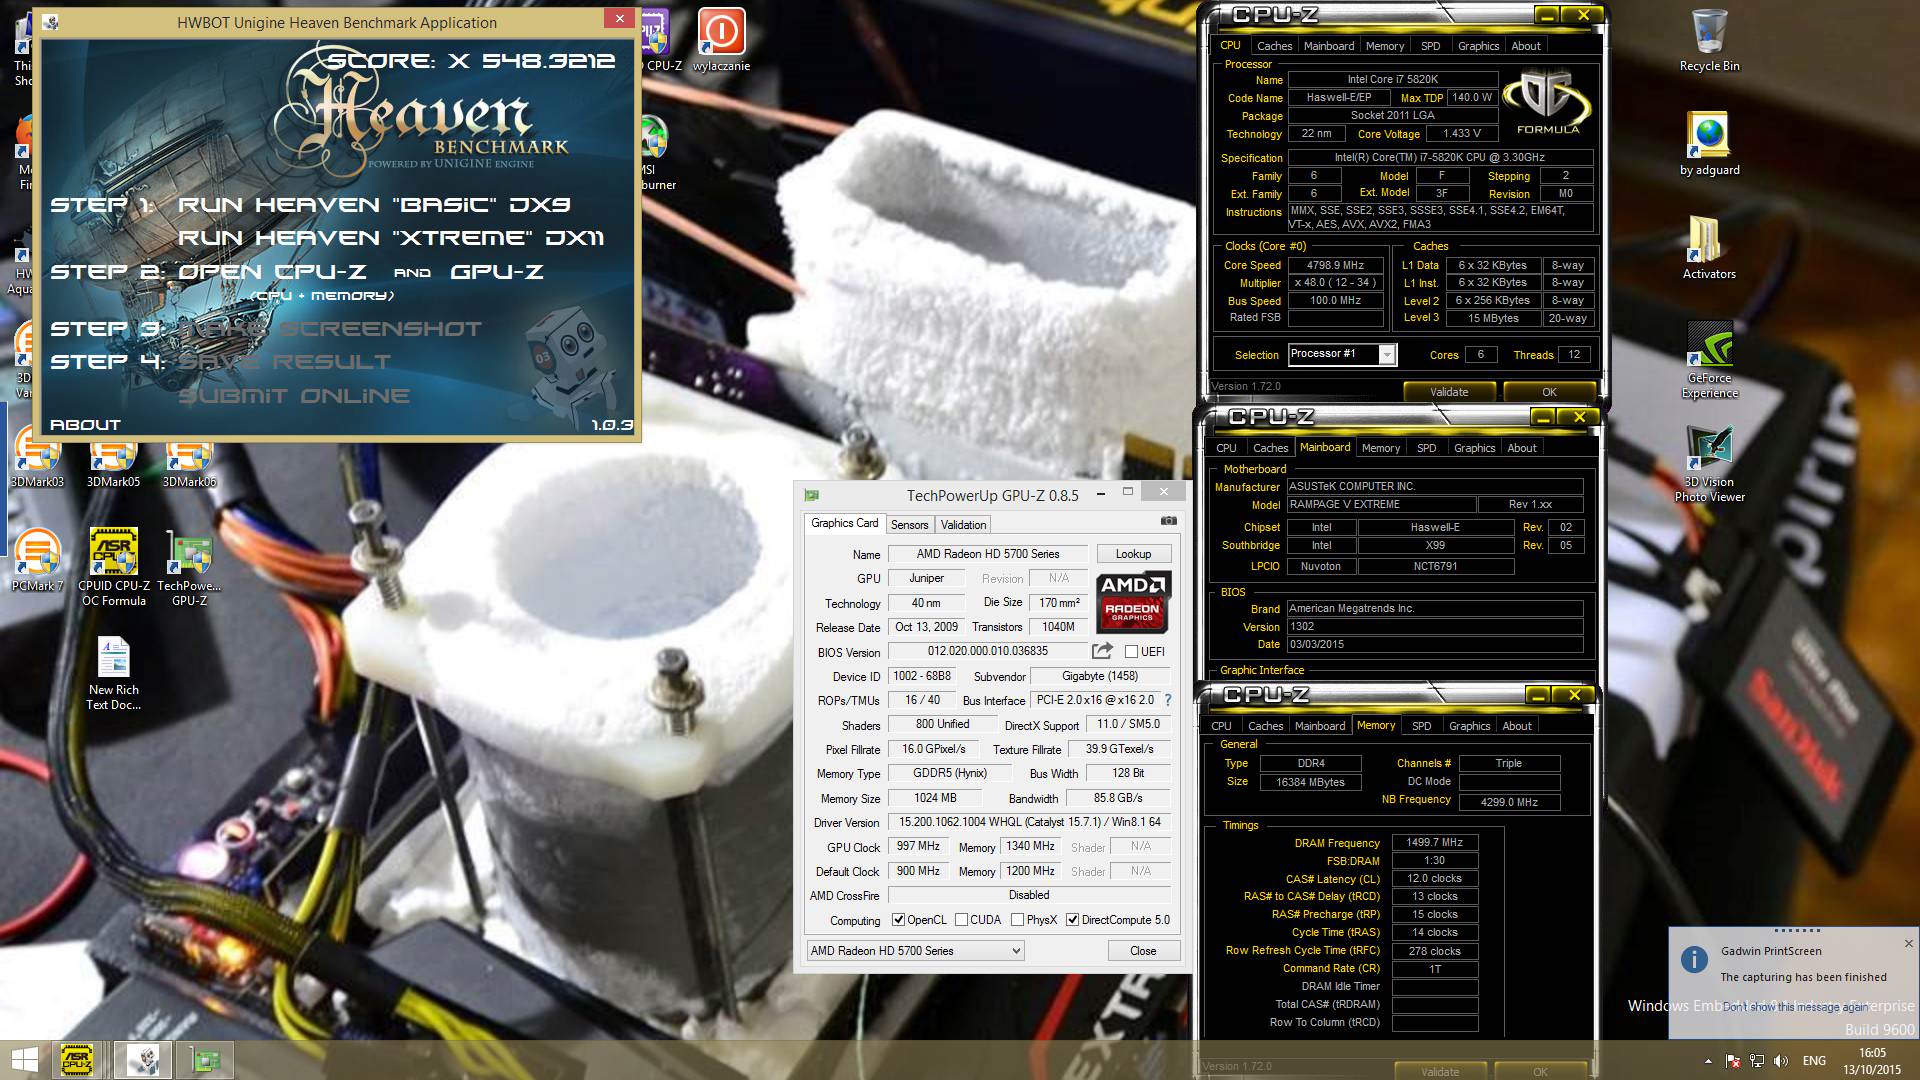Viewport: 1920px width, 1080px height.
Task: Click the BIOS share/export icon in GPU-Z
Action: pos(1102,651)
